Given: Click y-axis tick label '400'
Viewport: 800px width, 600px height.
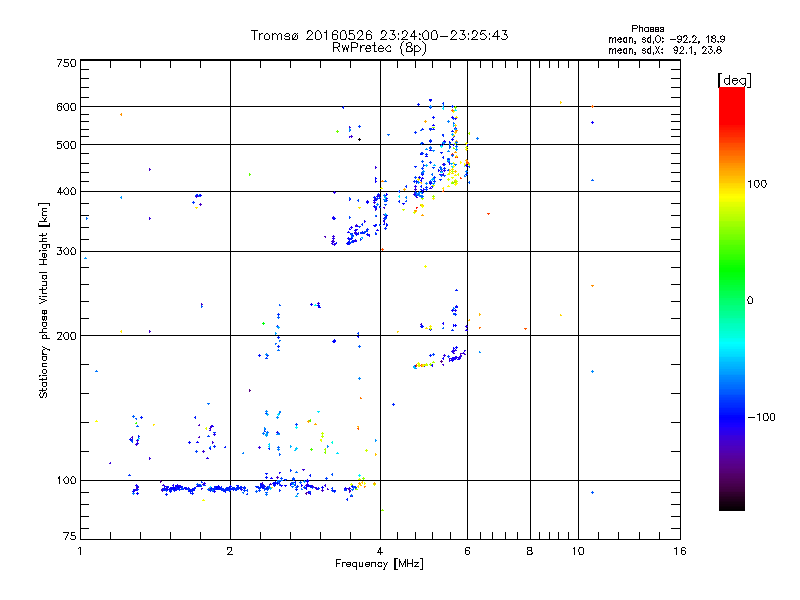Looking at the screenshot, I should [66, 192].
